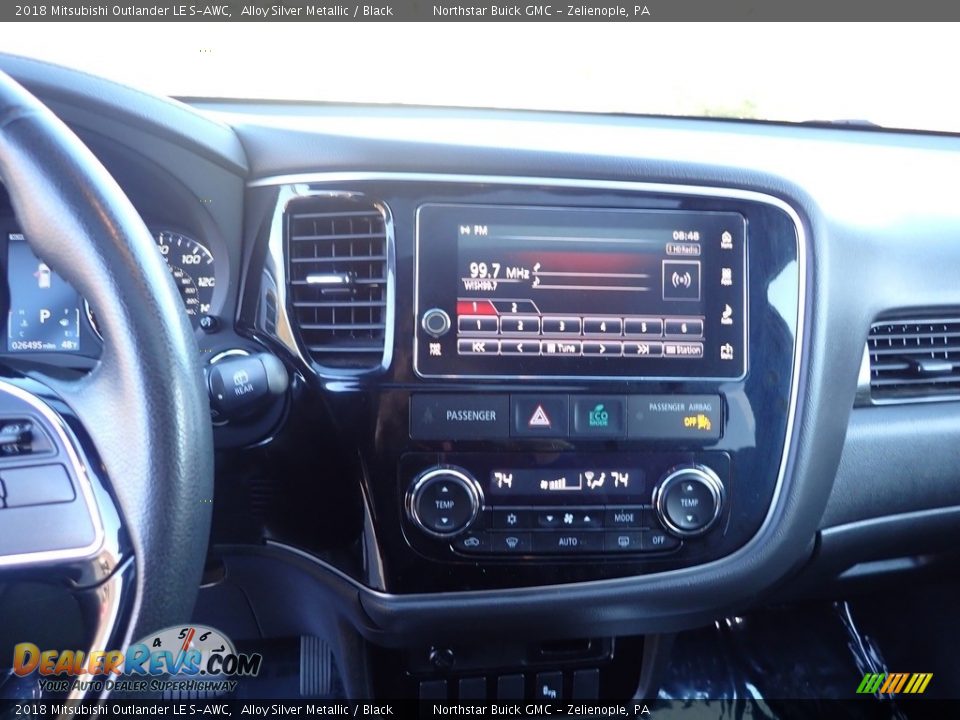Toggle the A/C snowflake button
This screenshot has height=720, width=960.
(512, 519)
